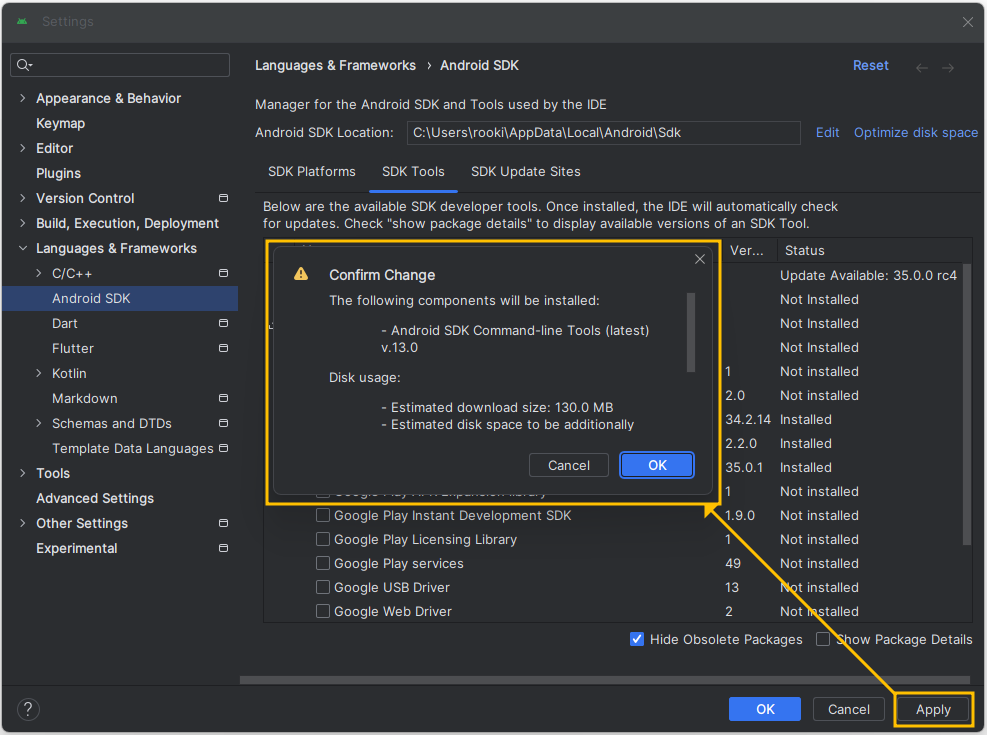Viewport: 987px width, 735px height.
Task: Click project-level icon next to Version Control
Action: (x=223, y=198)
